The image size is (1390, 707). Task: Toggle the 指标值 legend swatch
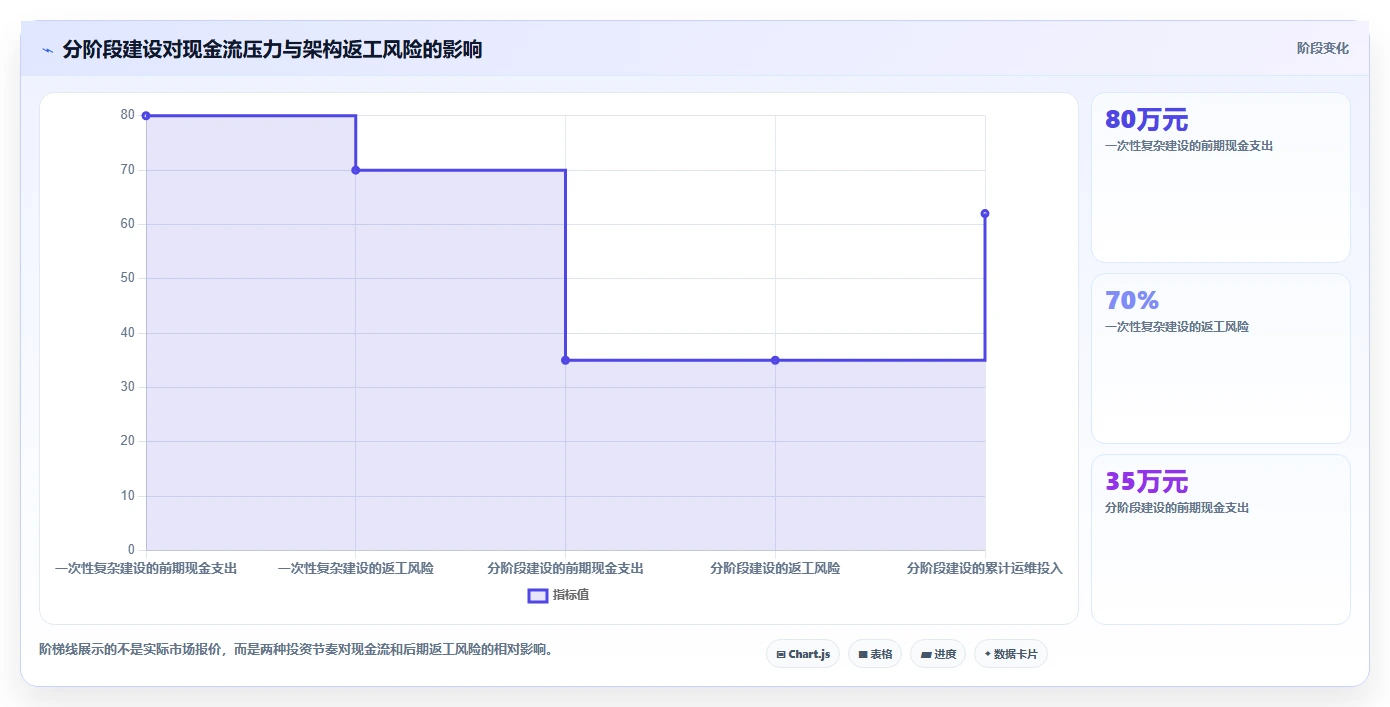(x=538, y=596)
